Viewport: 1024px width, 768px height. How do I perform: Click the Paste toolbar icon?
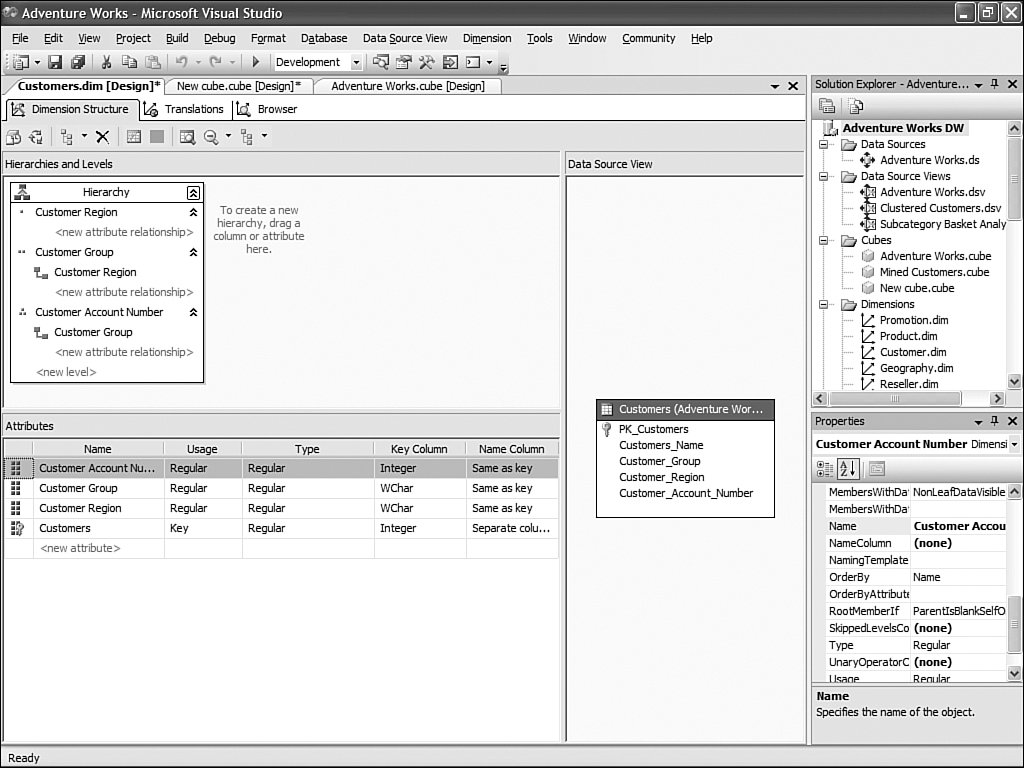[152, 62]
